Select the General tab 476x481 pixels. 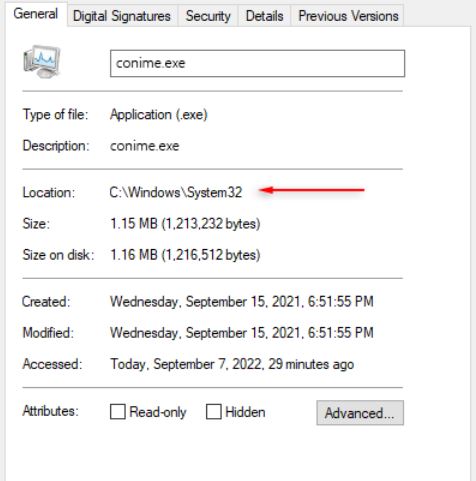(x=36, y=14)
